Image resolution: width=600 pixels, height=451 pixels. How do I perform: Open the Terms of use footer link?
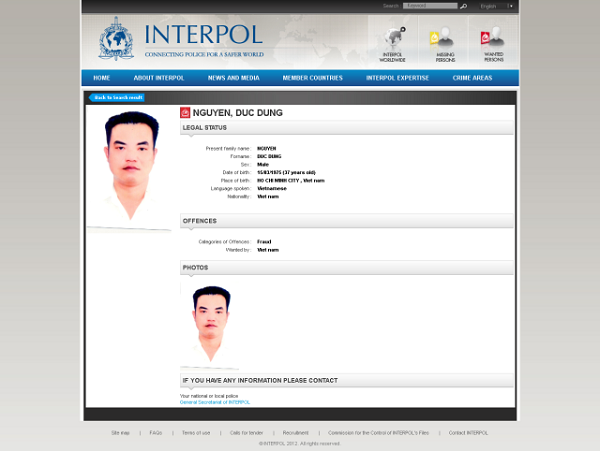pyautogui.click(x=195, y=433)
